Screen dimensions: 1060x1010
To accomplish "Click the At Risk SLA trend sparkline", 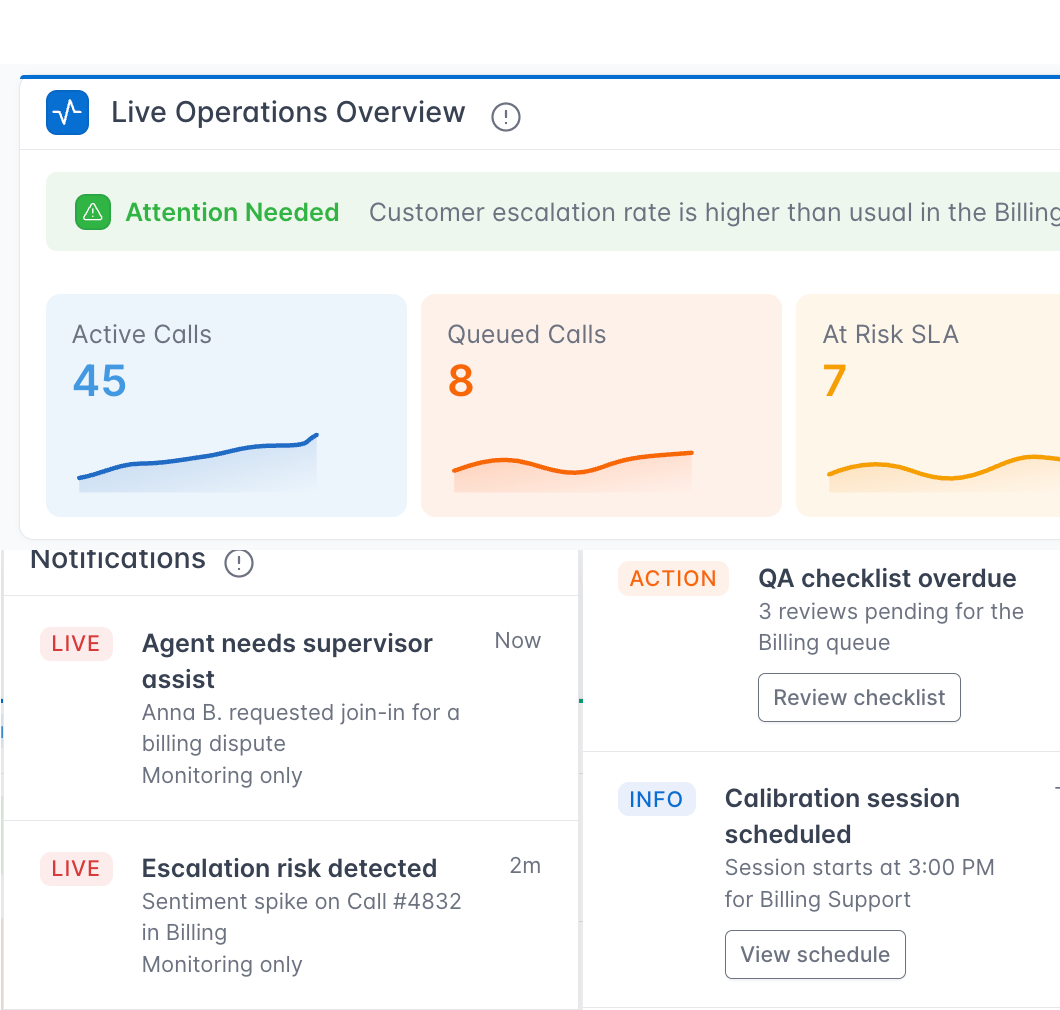I will [x=944, y=474].
